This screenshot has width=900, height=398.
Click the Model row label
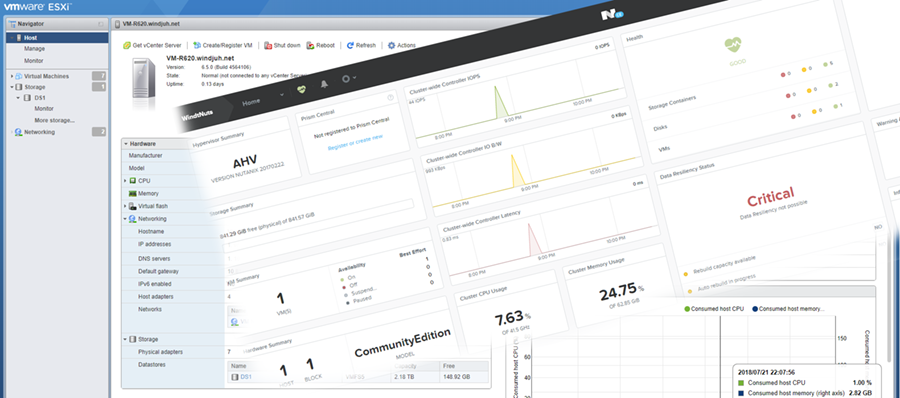[x=137, y=168]
